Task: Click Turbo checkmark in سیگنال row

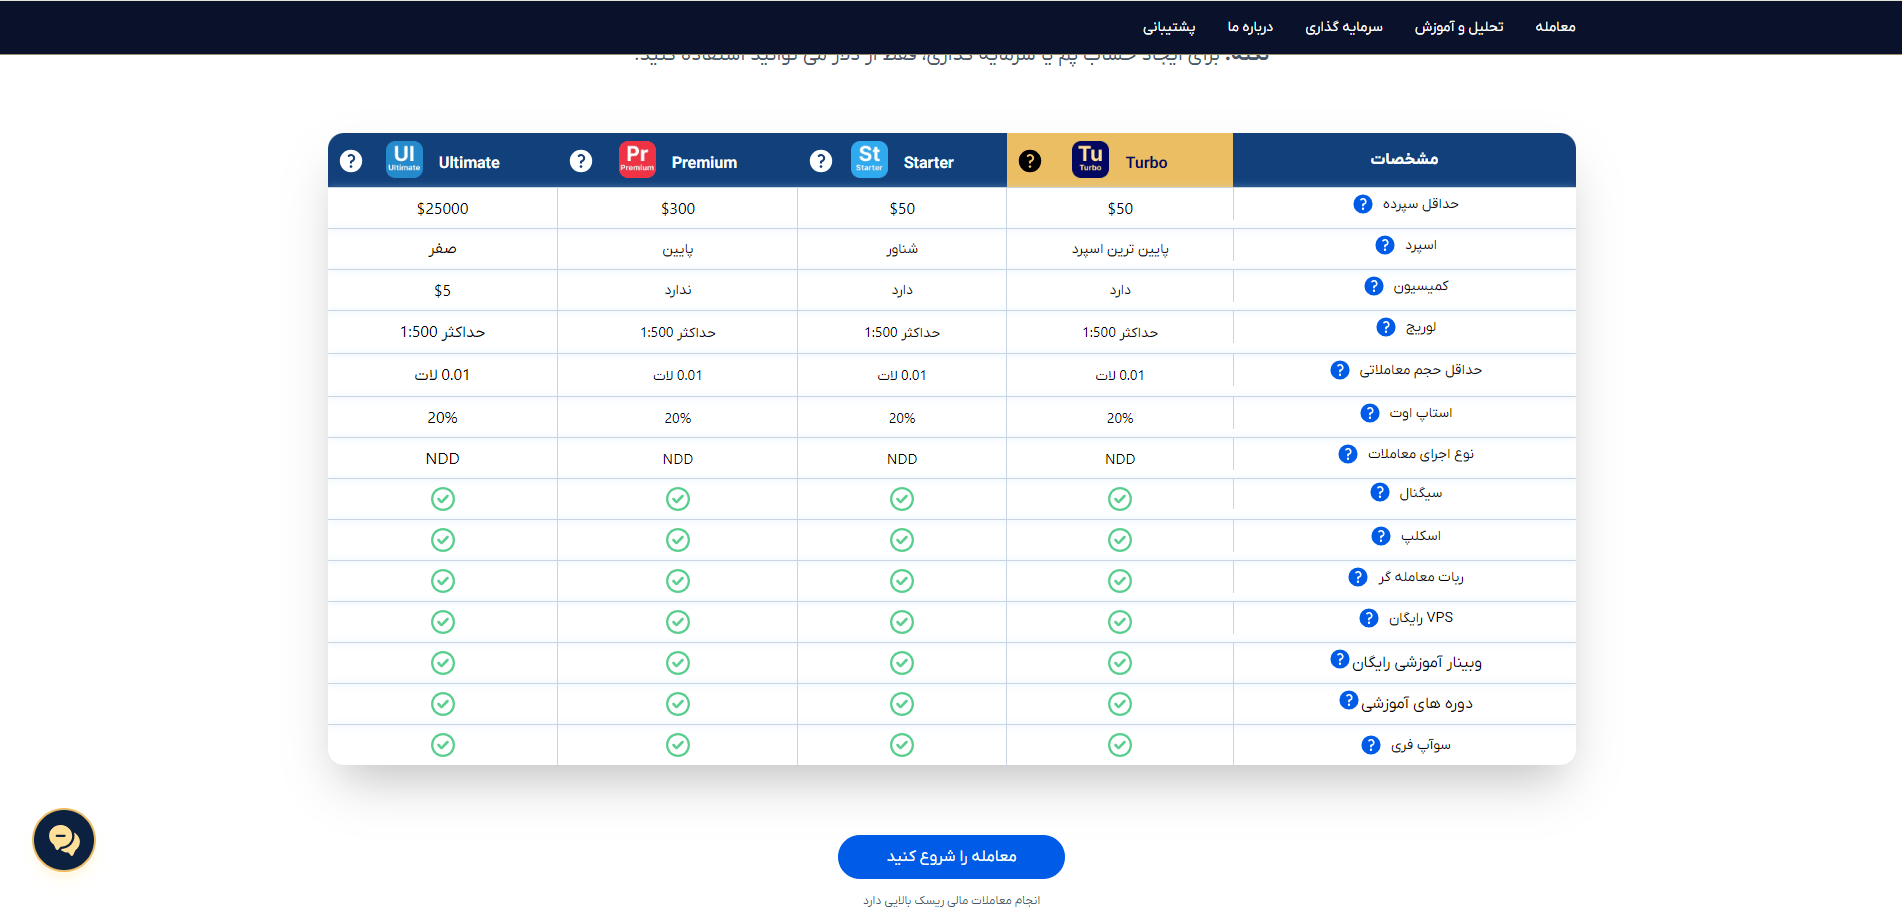Action: coord(1120,499)
